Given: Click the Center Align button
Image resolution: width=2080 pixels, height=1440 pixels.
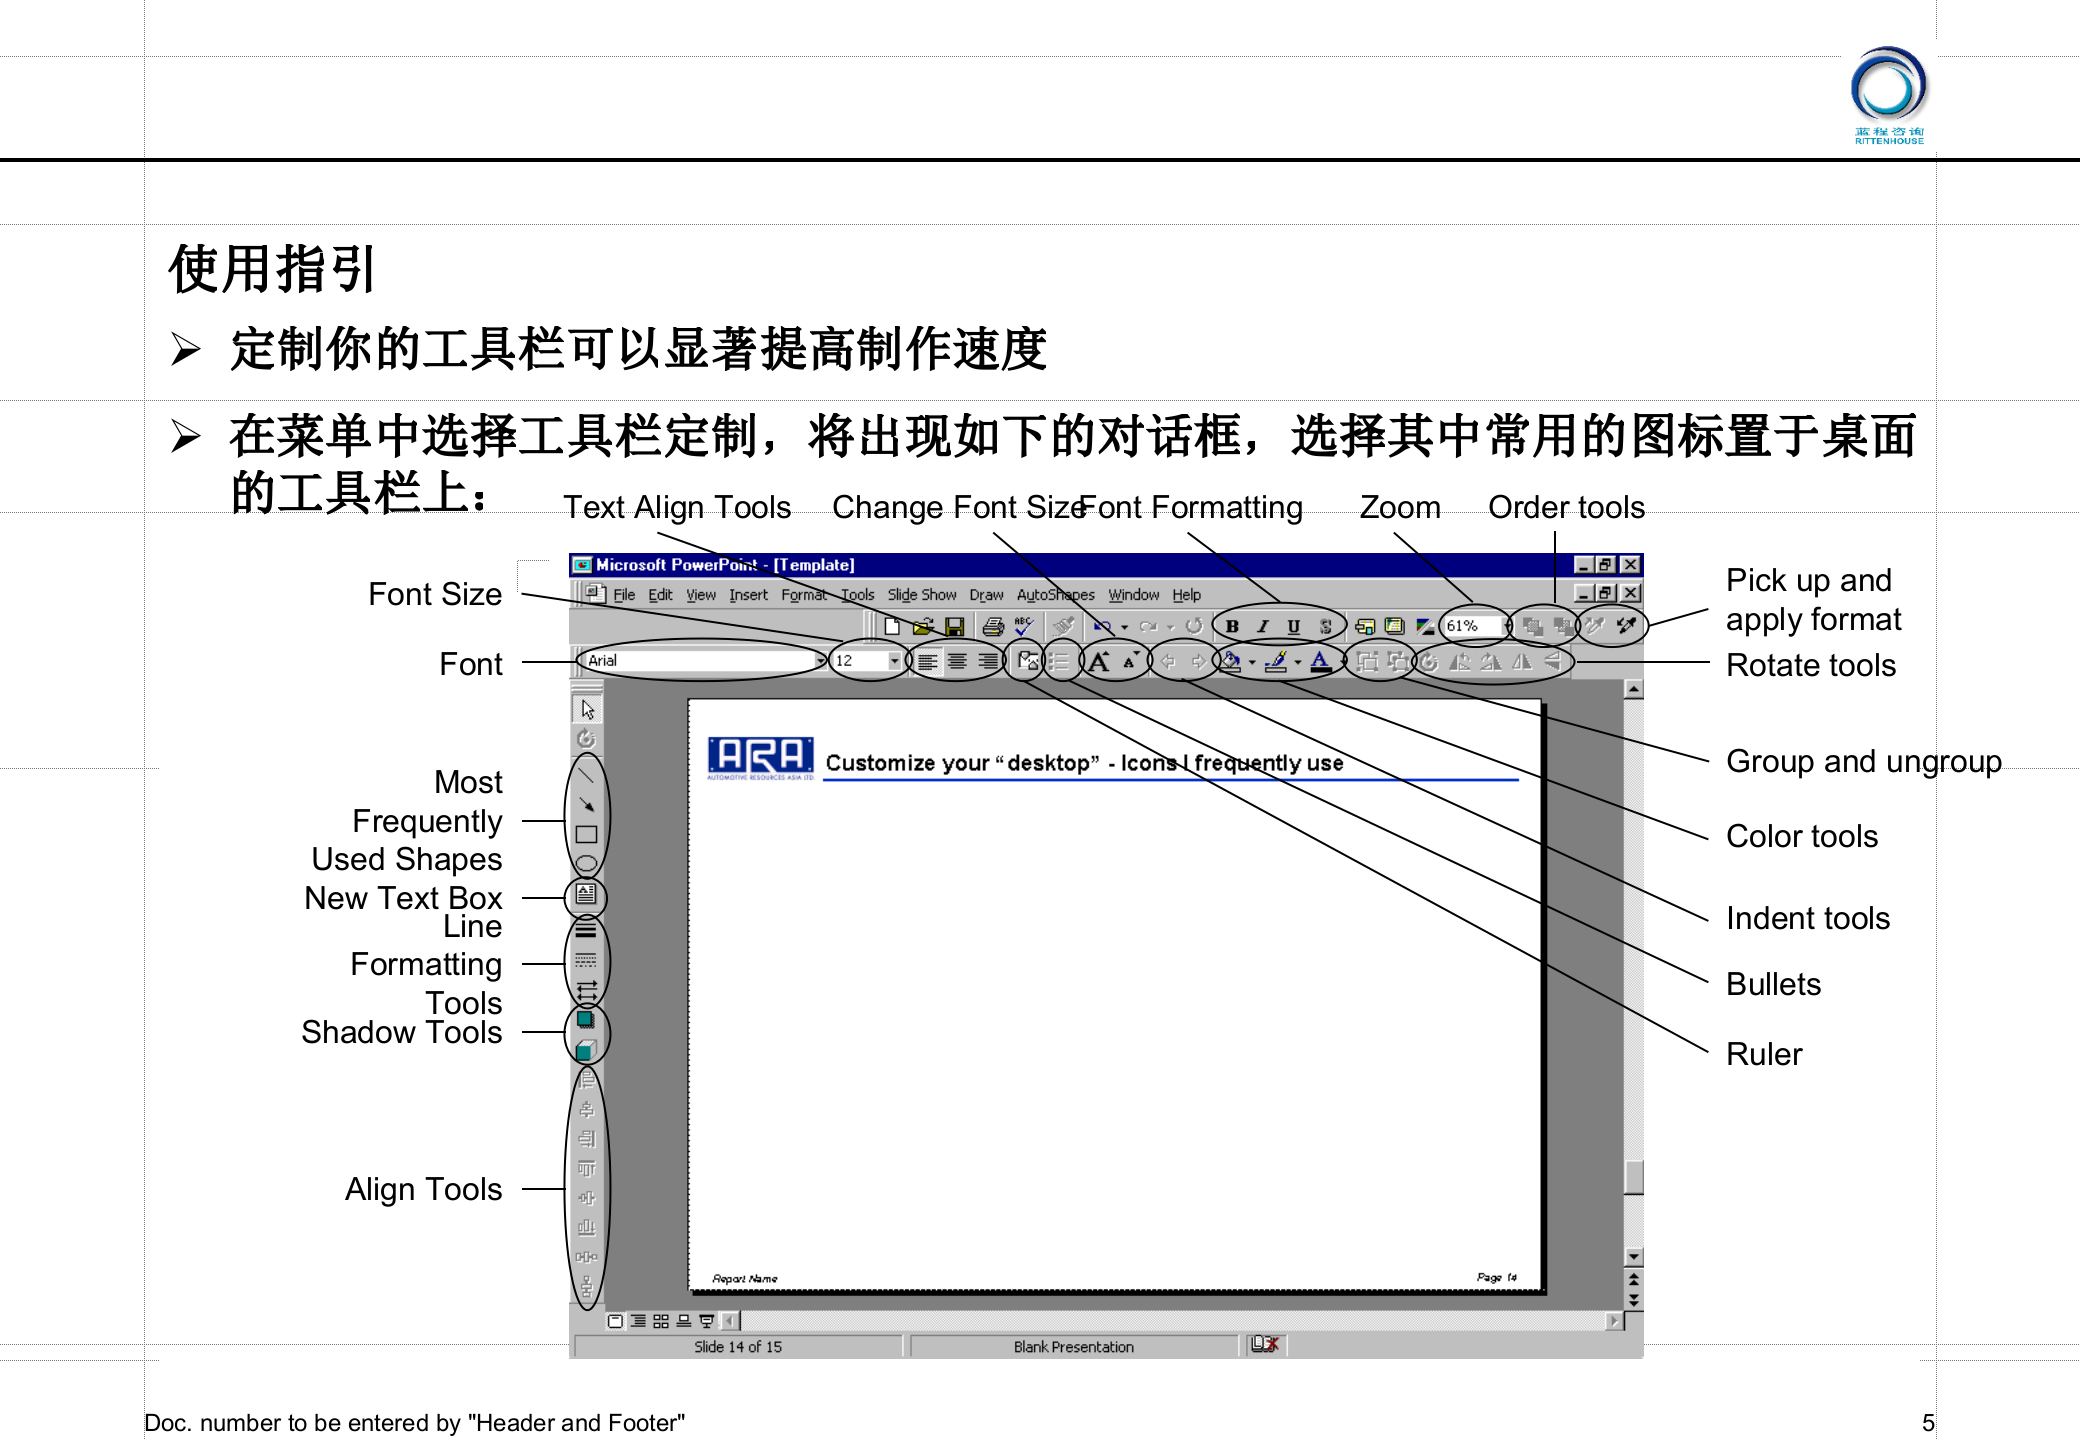Looking at the screenshot, I should (957, 661).
